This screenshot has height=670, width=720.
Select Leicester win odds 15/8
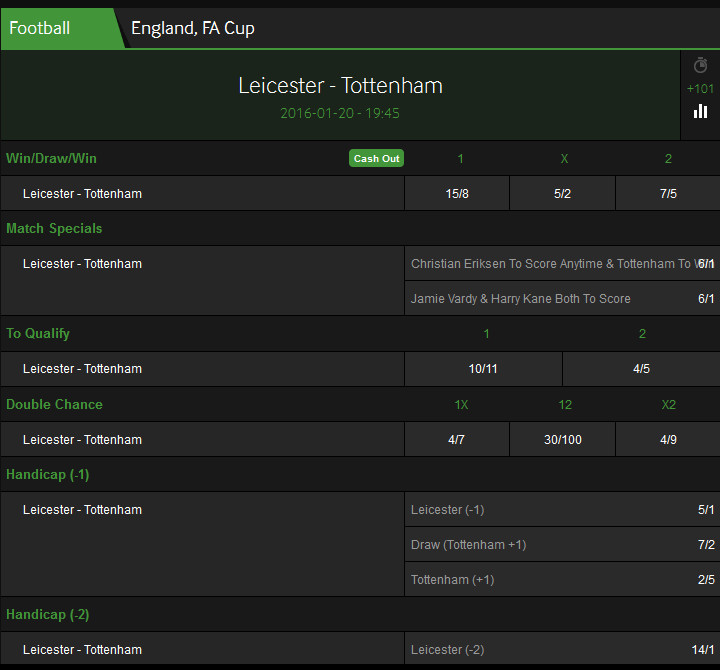pos(457,193)
